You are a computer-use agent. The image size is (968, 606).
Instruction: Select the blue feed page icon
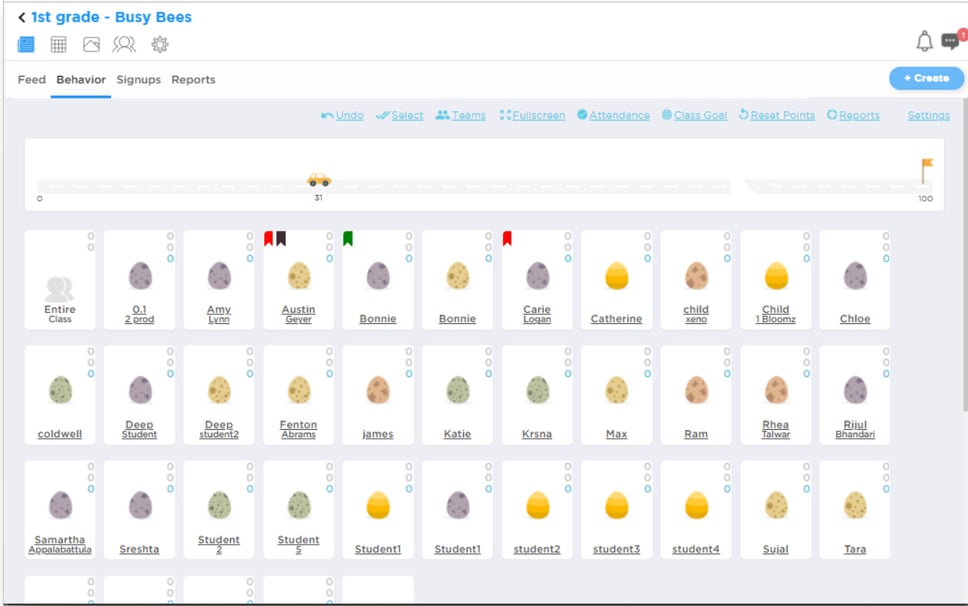(26, 44)
